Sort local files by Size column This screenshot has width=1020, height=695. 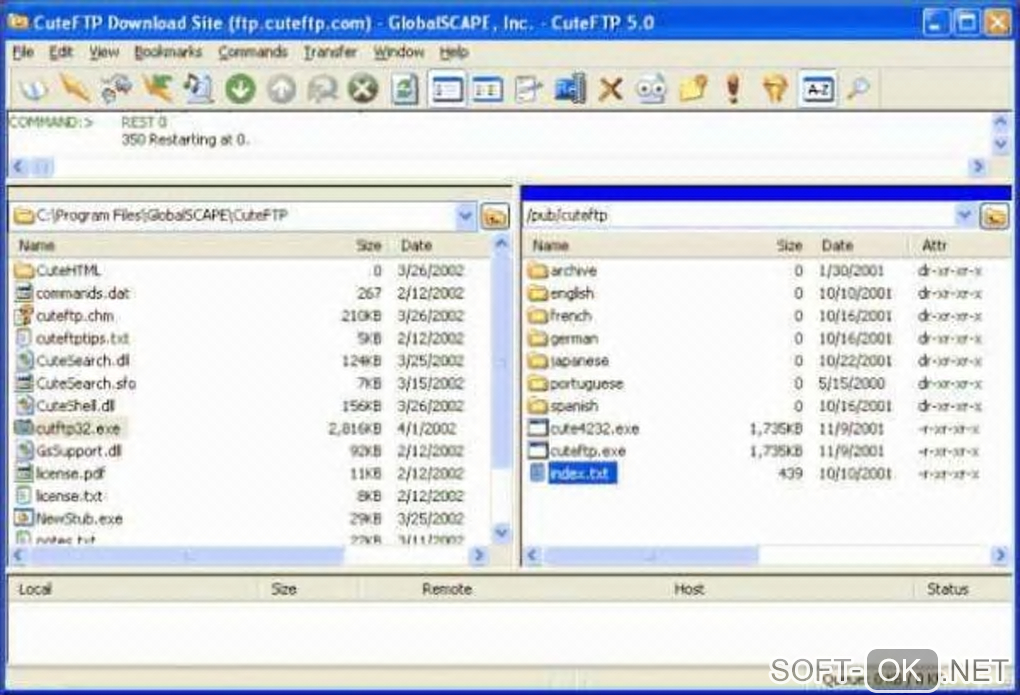368,245
